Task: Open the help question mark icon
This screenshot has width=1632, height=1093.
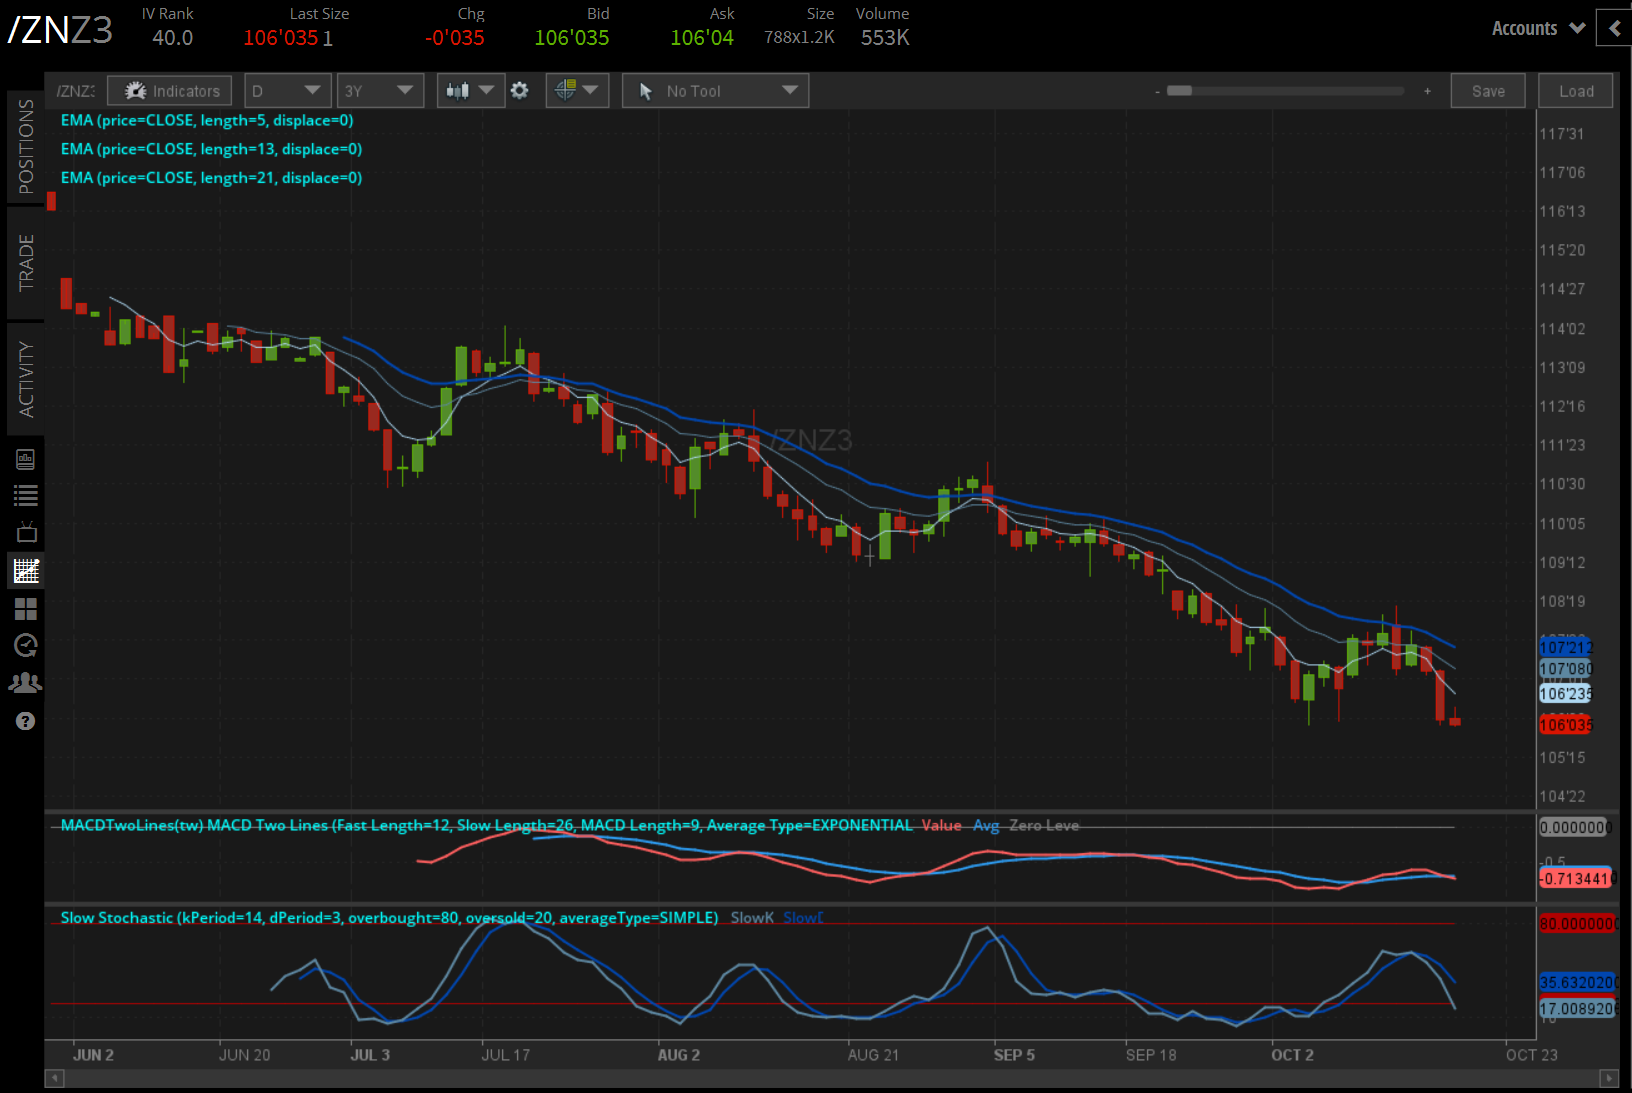Action: coord(26,721)
